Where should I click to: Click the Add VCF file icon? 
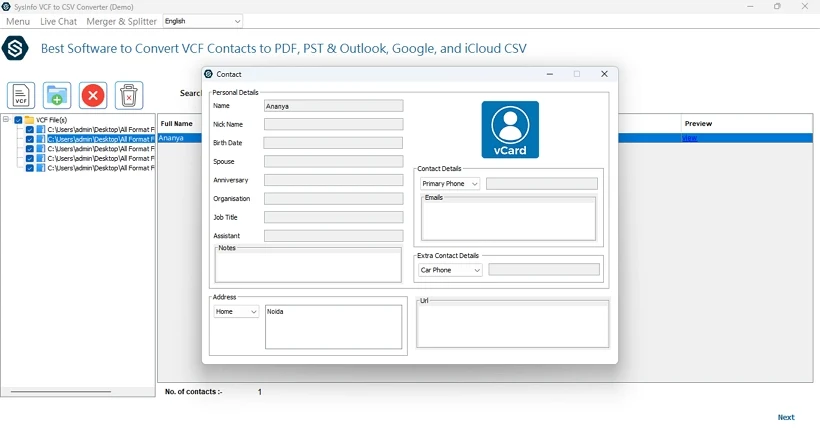[21, 95]
